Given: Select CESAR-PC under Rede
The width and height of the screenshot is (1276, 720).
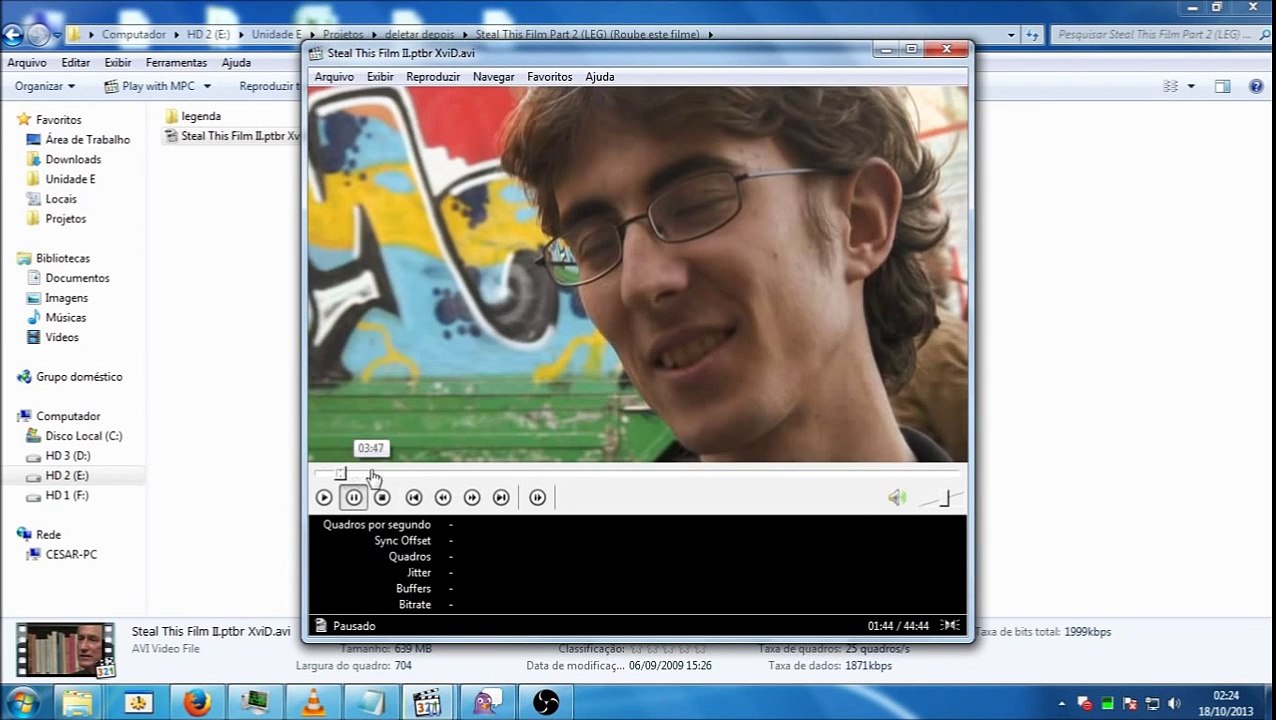Looking at the screenshot, I should 62,554.
